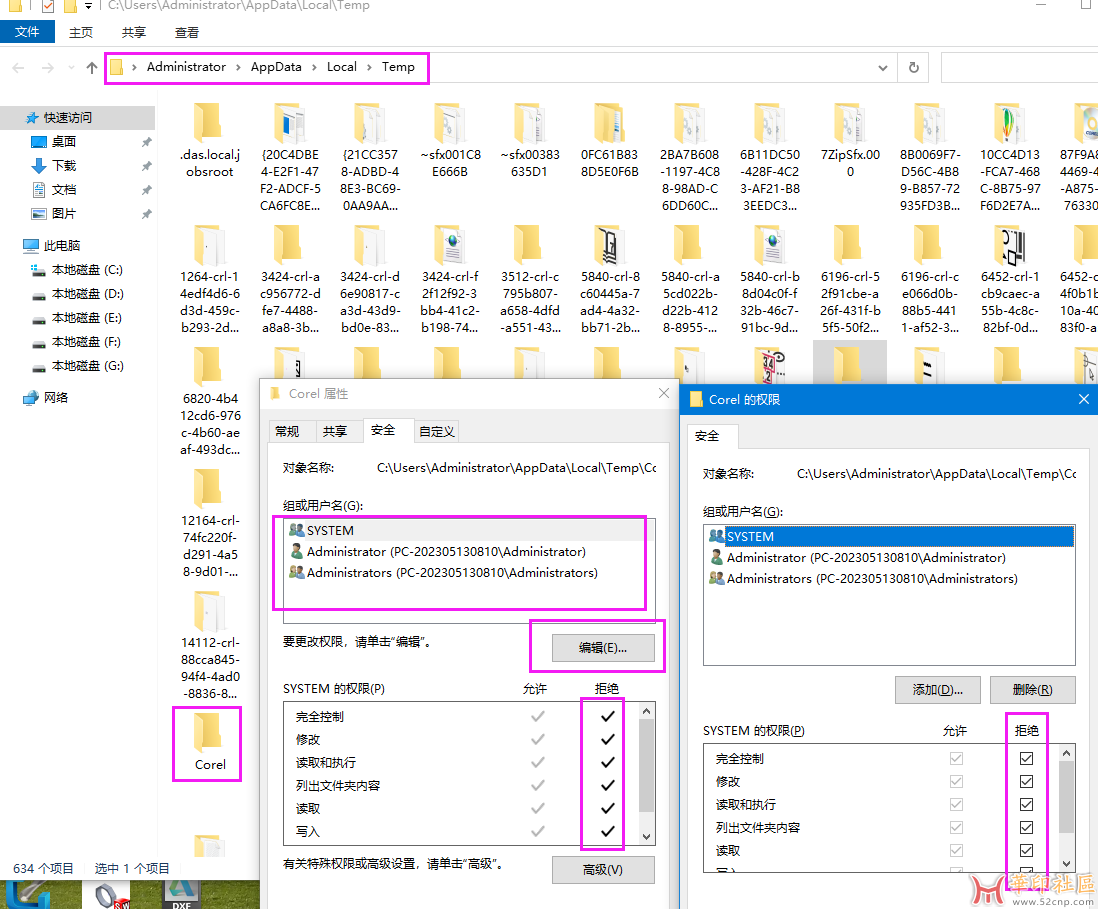Image resolution: width=1098 pixels, height=909 pixels.
Task: Open the 12164-crl-74fc220f folder
Action: tap(209, 523)
